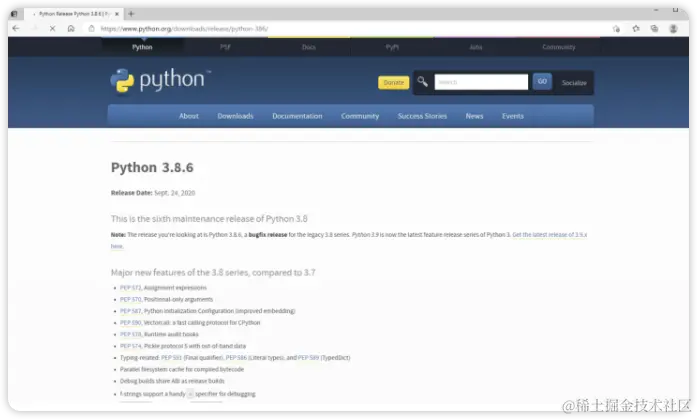Open the PSF top meta tab
The width and height of the screenshot is (697, 419).
225,47
